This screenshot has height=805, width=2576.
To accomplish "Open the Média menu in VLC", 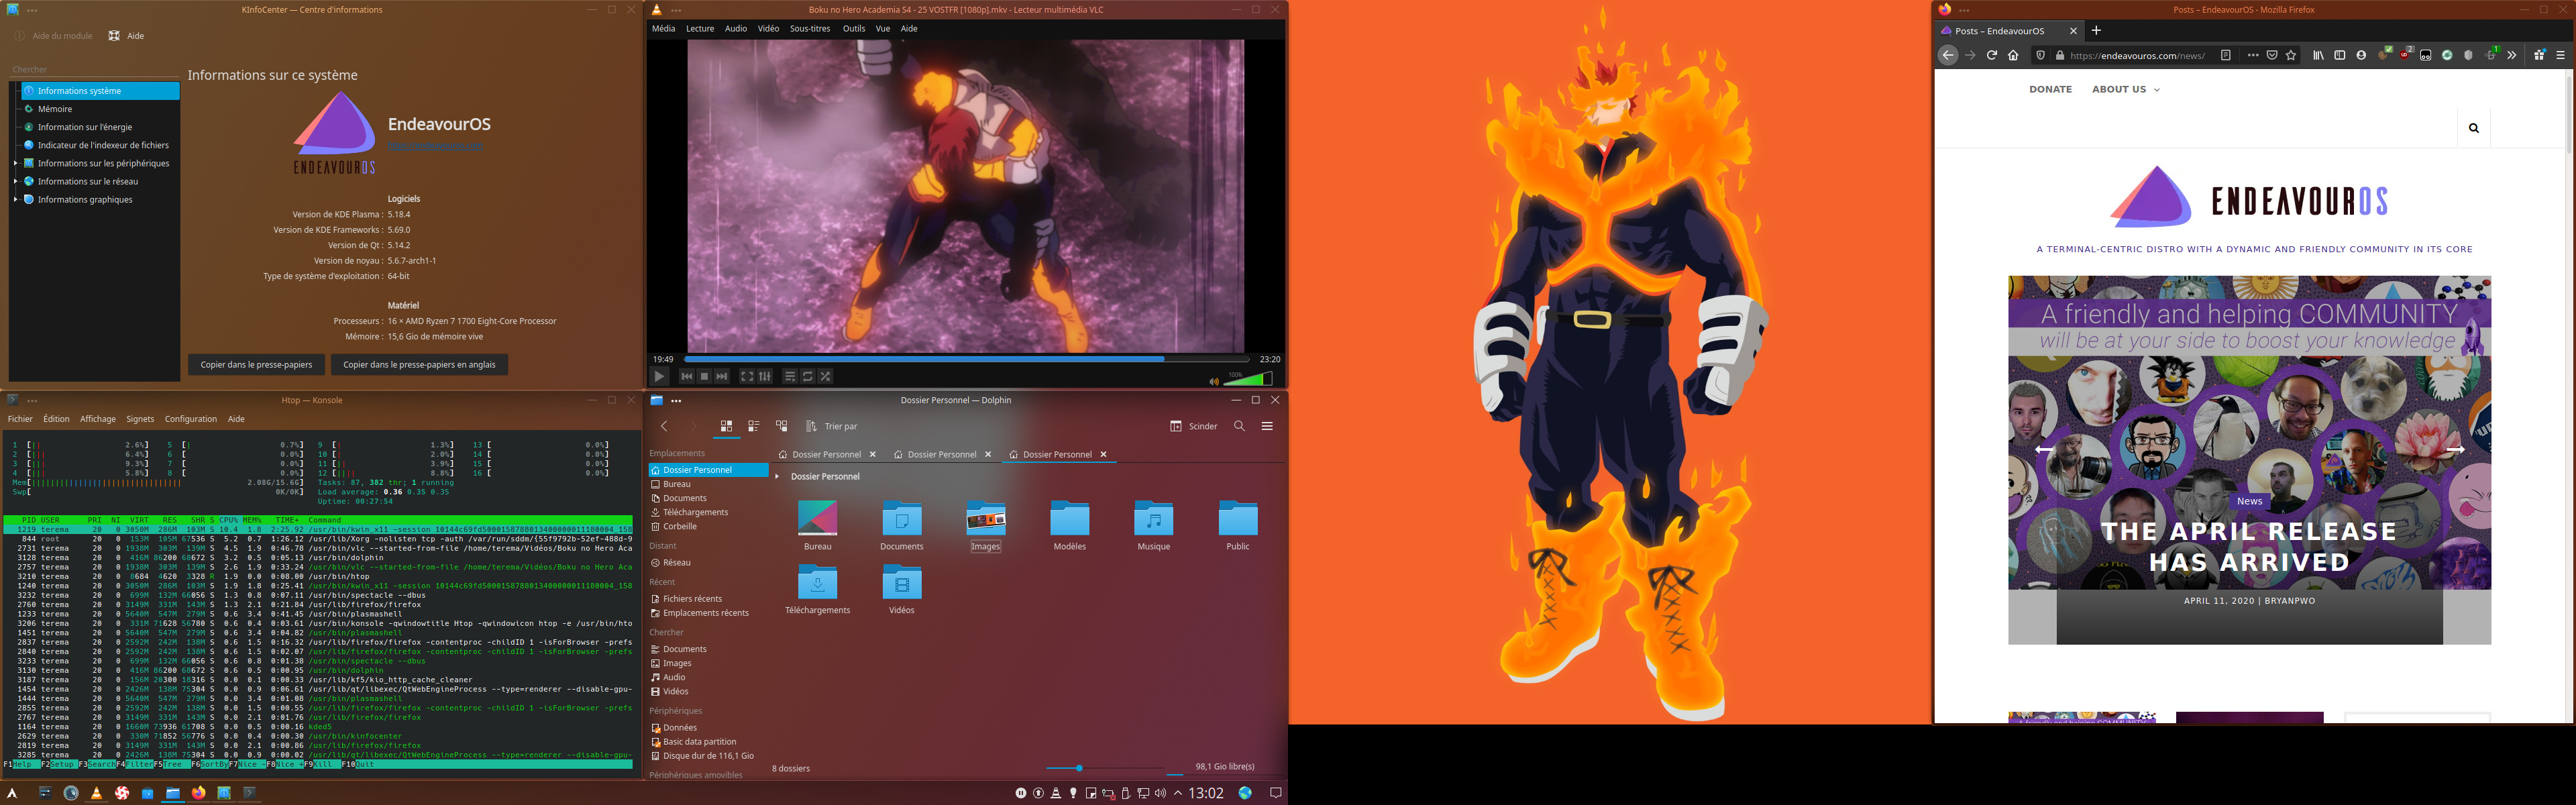I will pyautogui.click(x=664, y=29).
